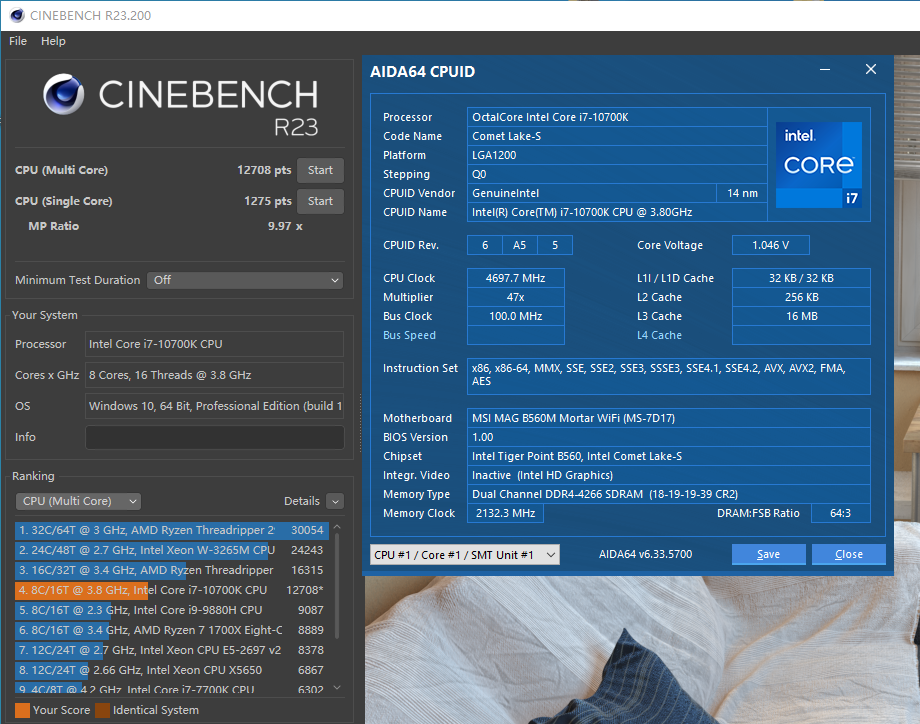
Task: Expand the ranking Details dropdown arrow
Action: point(335,502)
